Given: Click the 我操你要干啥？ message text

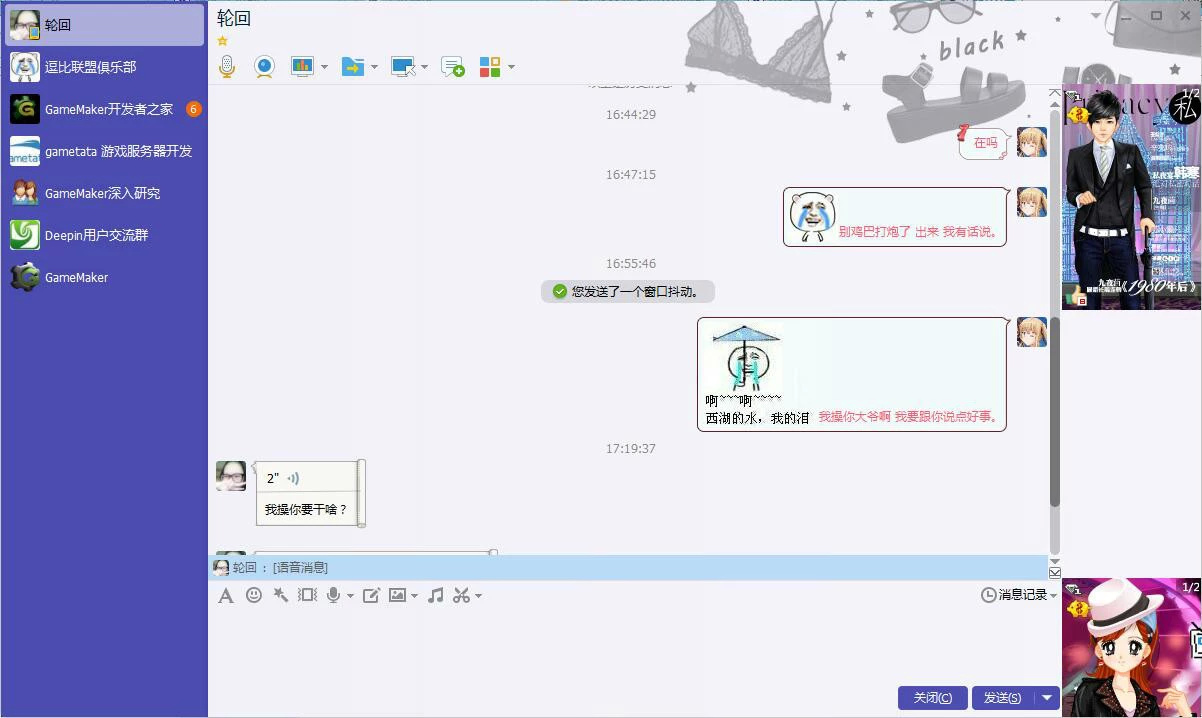Looking at the screenshot, I should [x=306, y=510].
